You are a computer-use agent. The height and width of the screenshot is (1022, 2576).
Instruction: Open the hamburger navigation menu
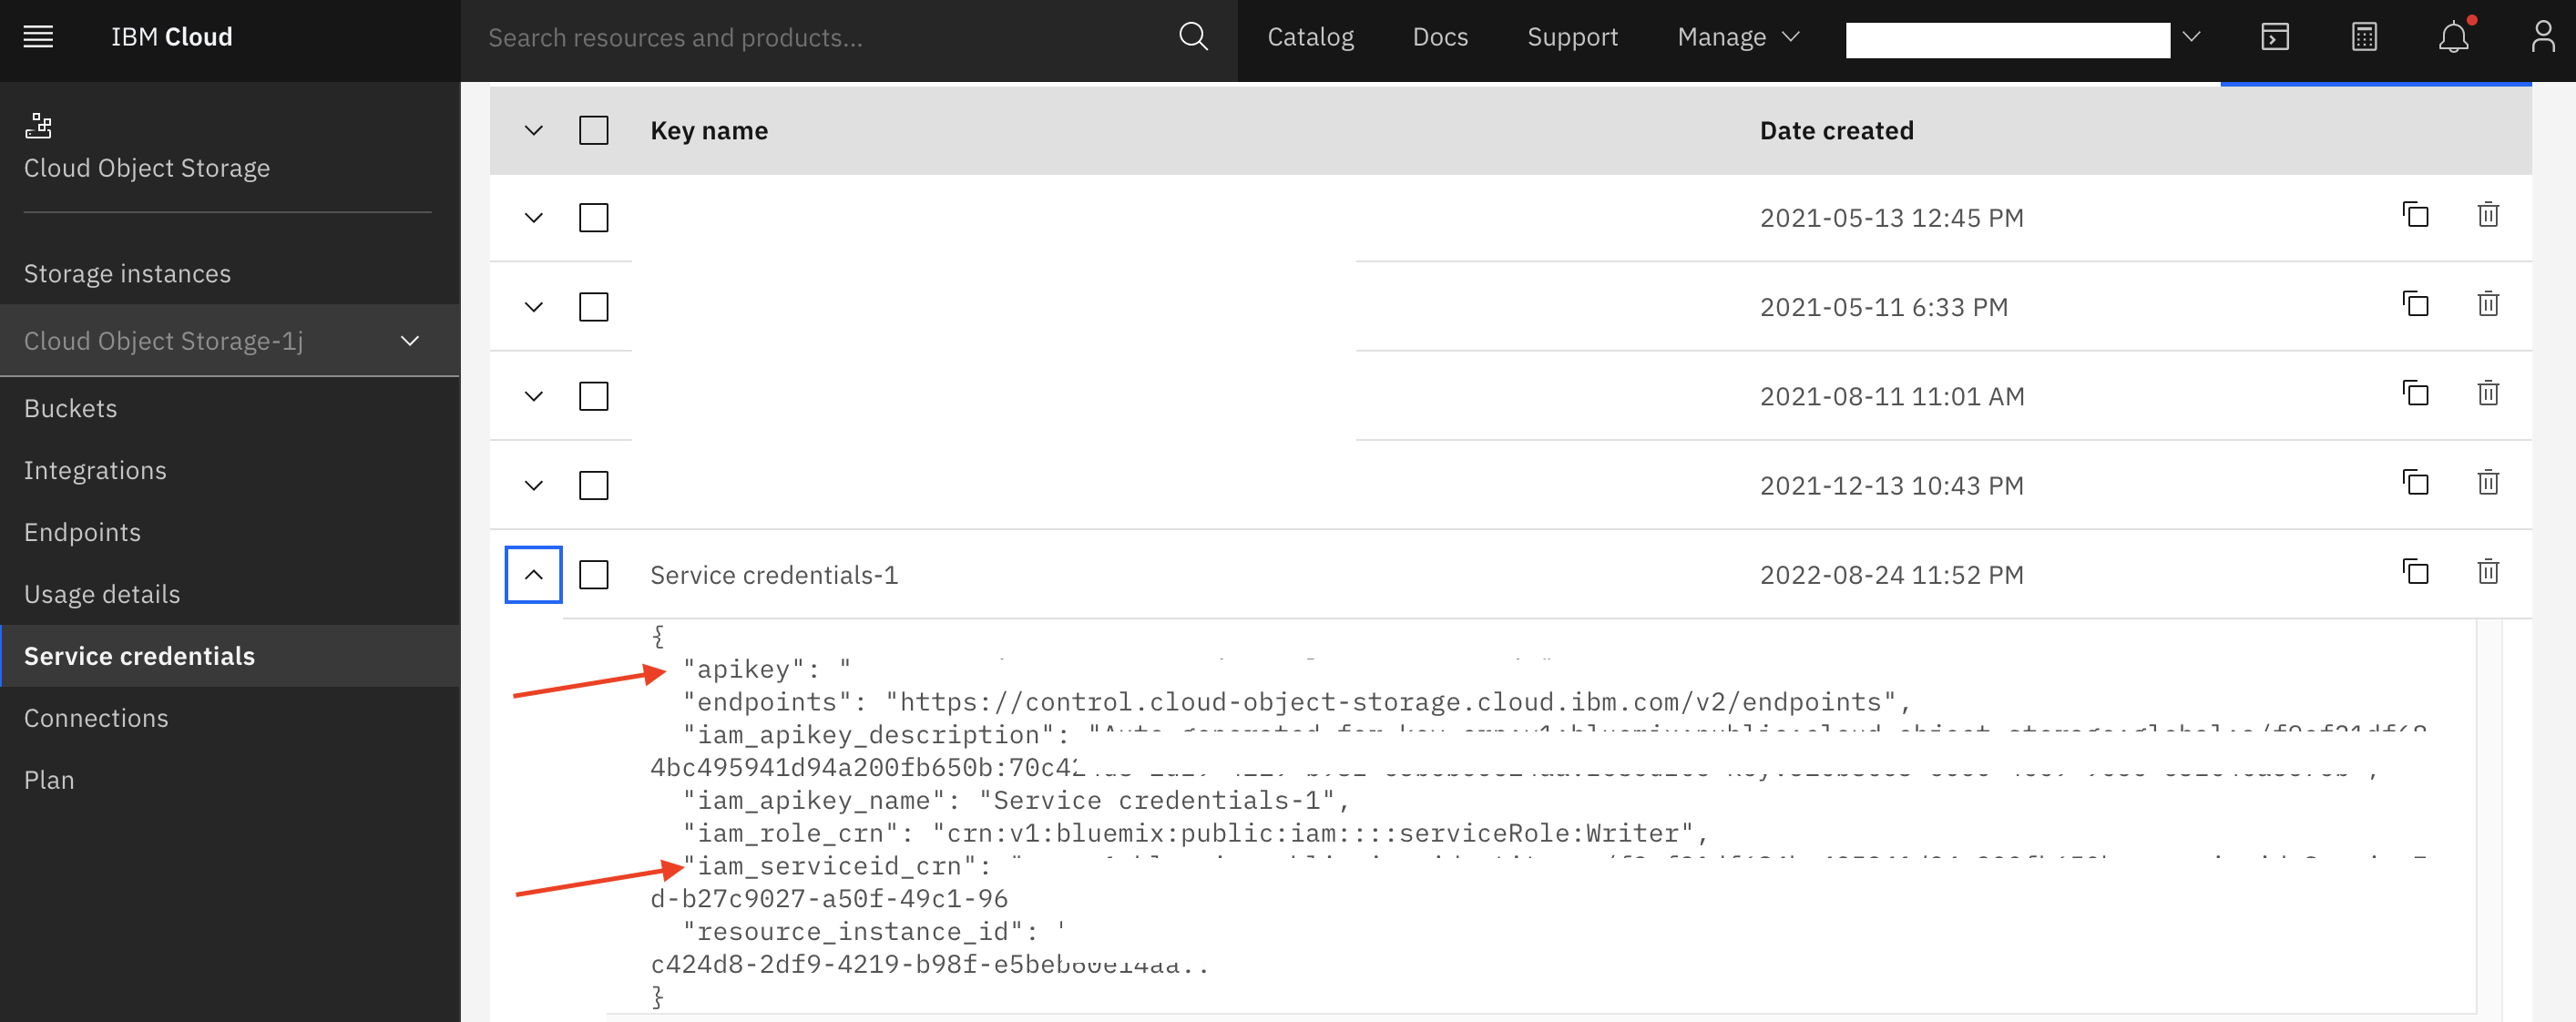38,38
